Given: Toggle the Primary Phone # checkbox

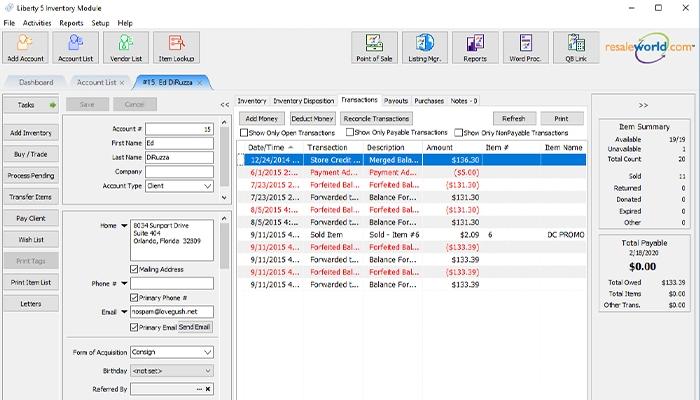Looking at the screenshot, I should click(134, 297).
